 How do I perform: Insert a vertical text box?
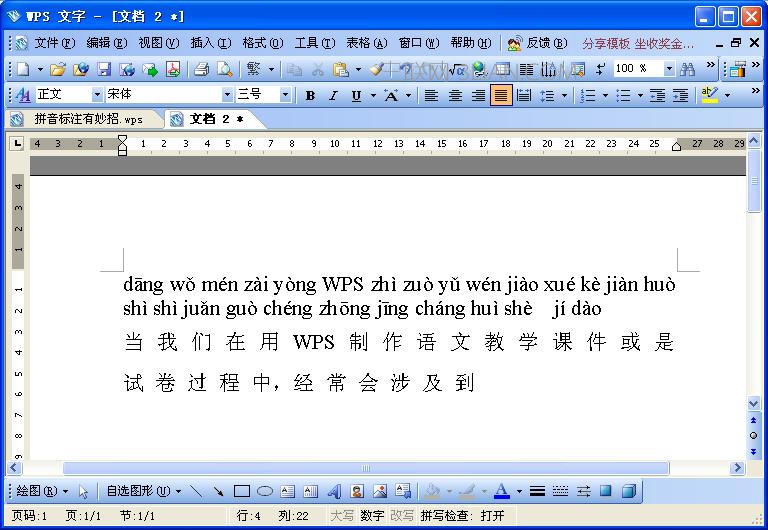tap(311, 490)
